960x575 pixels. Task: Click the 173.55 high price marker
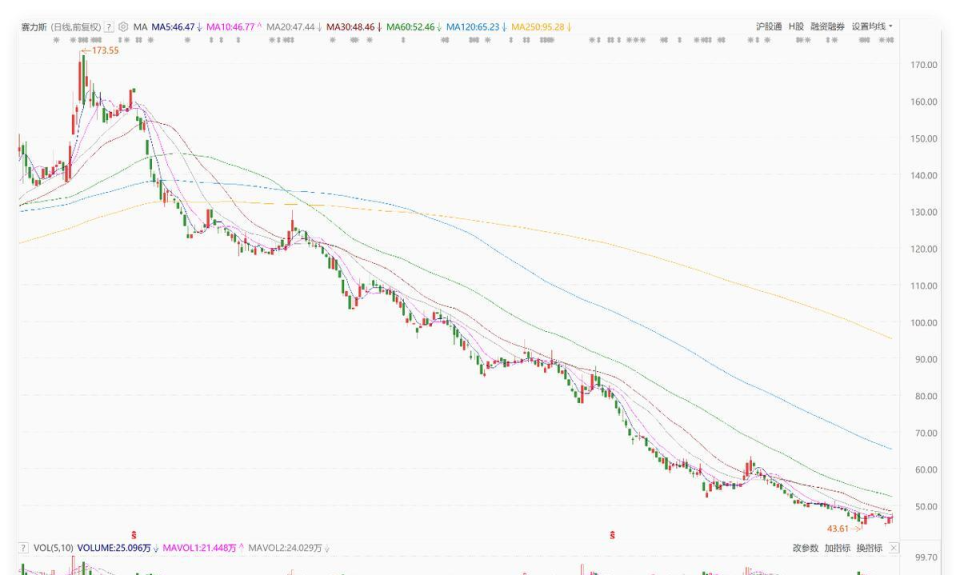(x=105, y=50)
